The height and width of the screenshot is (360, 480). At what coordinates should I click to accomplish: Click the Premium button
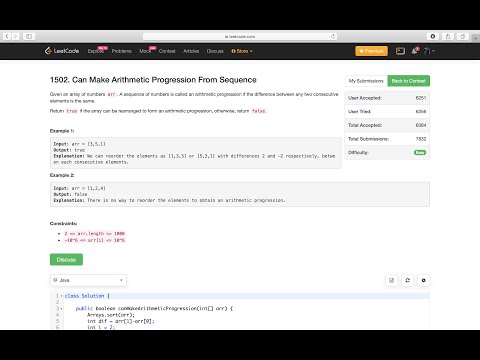(371, 51)
